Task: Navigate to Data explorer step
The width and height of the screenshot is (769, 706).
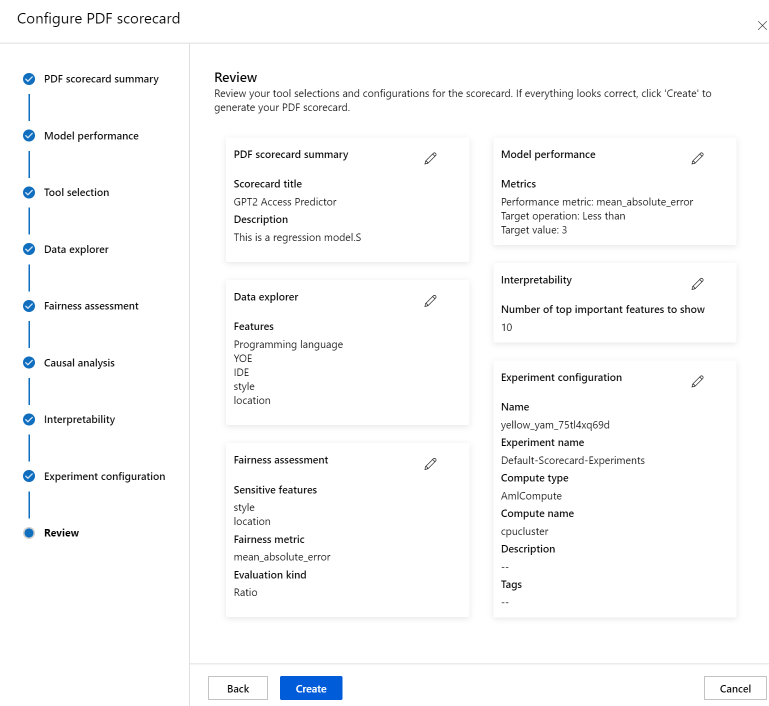Action: tap(76, 249)
